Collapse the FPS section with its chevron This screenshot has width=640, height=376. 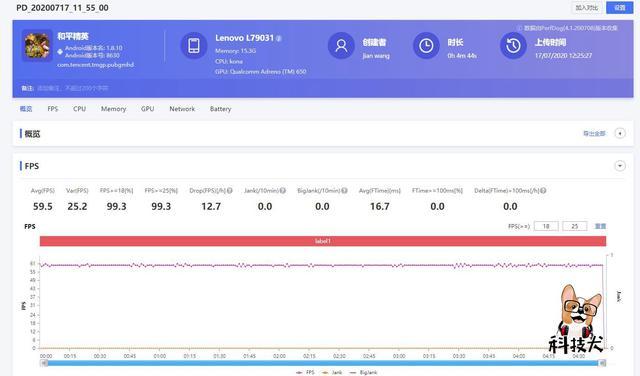620,166
